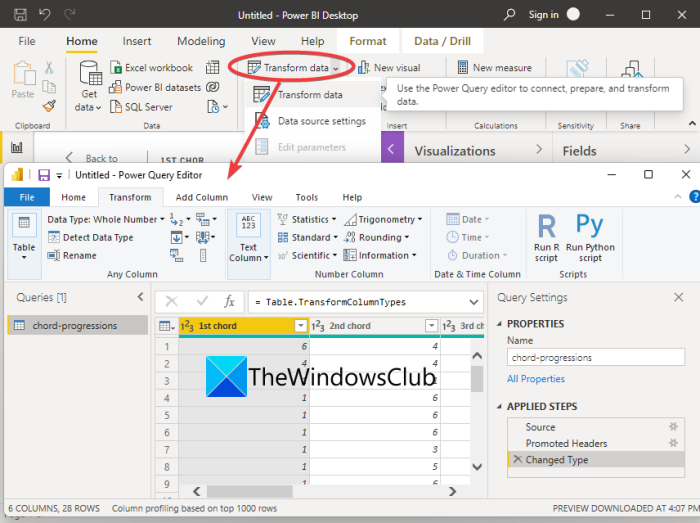Click the vertical scrollbar thumb in preview
Screen dimensions: 700x523
pyautogui.click(x=477, y=378)
